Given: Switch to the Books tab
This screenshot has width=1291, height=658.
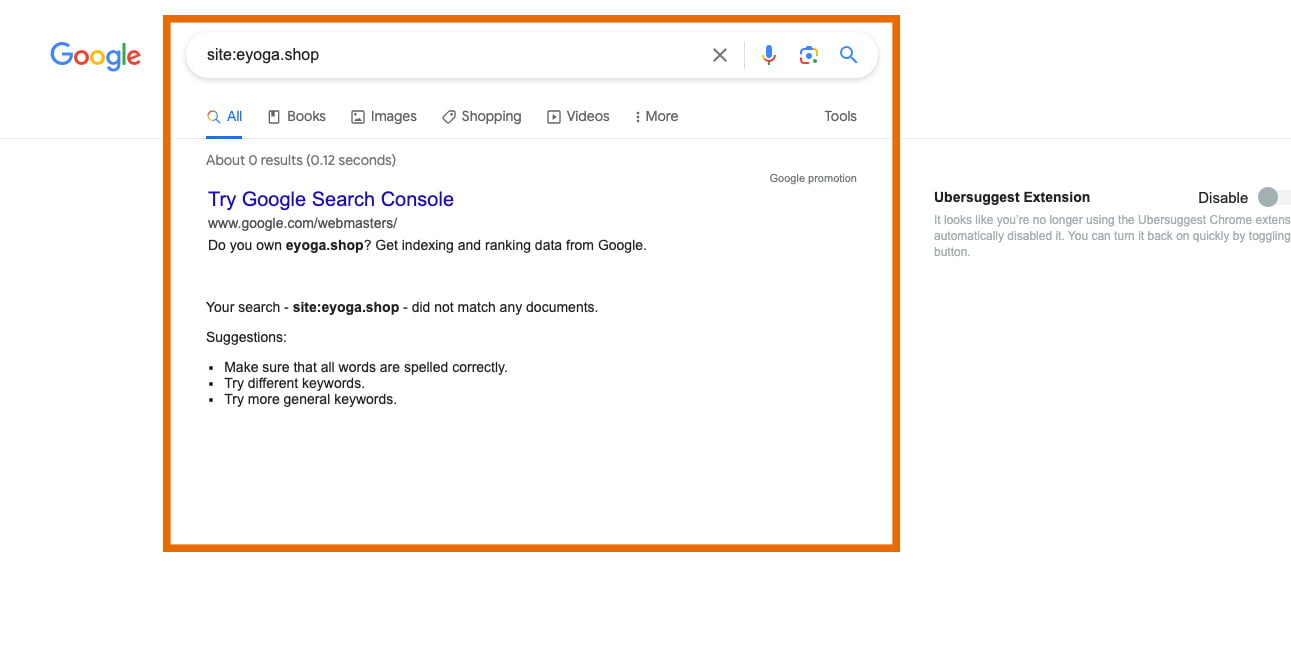Looking at the screenshot, I should [297, 116].
